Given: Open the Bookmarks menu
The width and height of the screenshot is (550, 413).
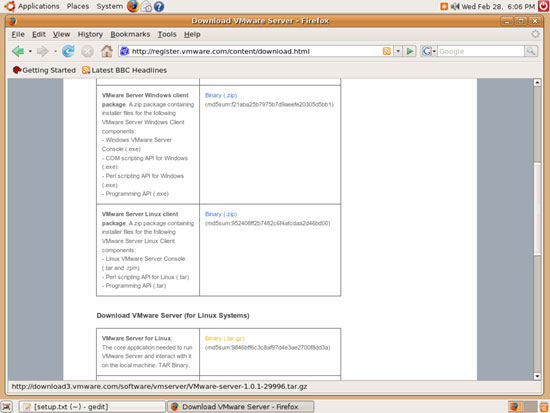Looking at the screenshot, I should click(x=130, y=34).
